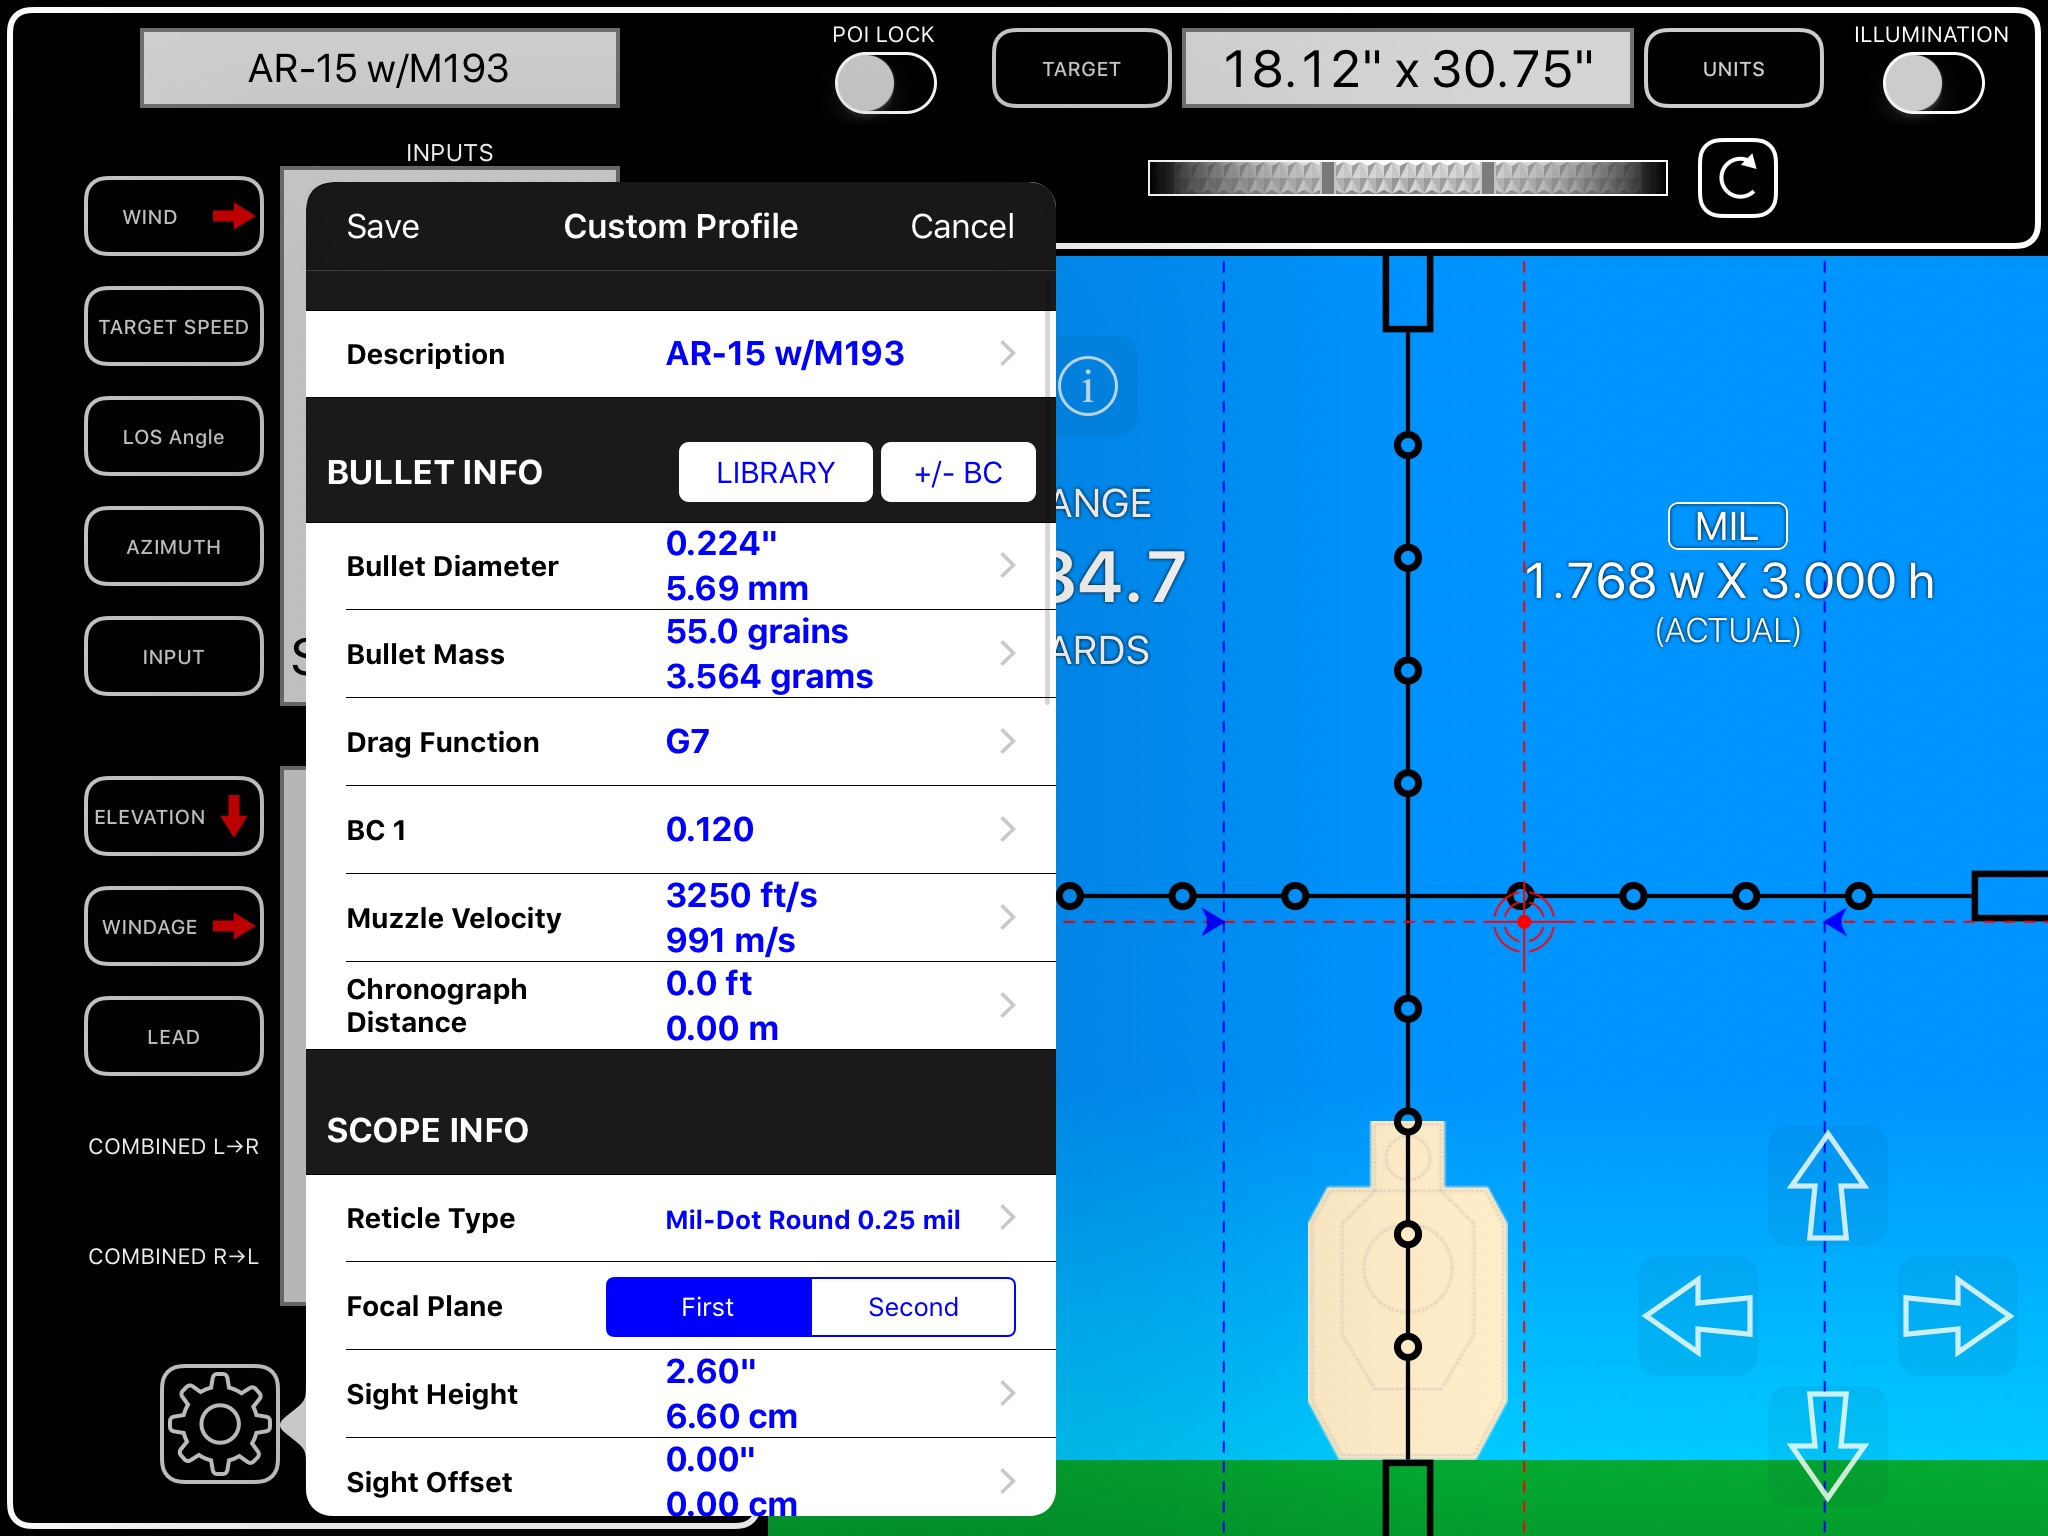This screenshot has width=2048, height=1536.
Task: Expand the Drag Function selector
Action: [x=677, y=741]
